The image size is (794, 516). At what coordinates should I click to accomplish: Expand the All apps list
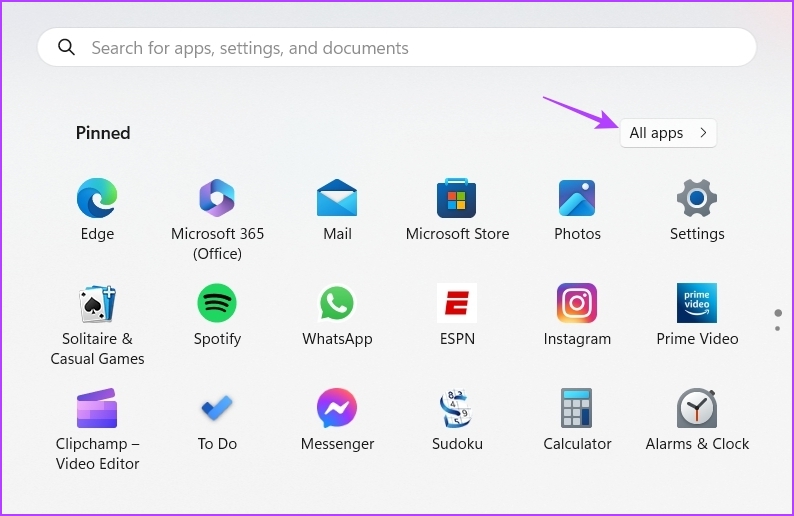point(668,133)
